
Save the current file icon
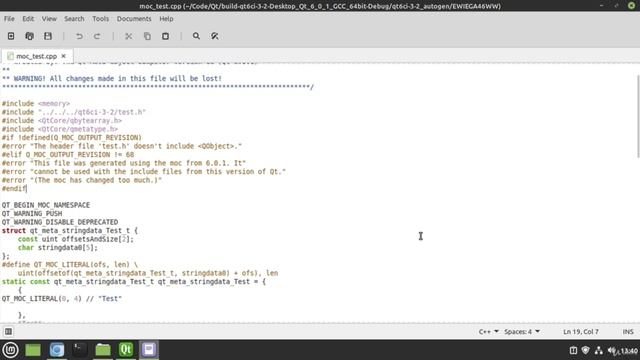pyautogui.click(x=48, y=36)
